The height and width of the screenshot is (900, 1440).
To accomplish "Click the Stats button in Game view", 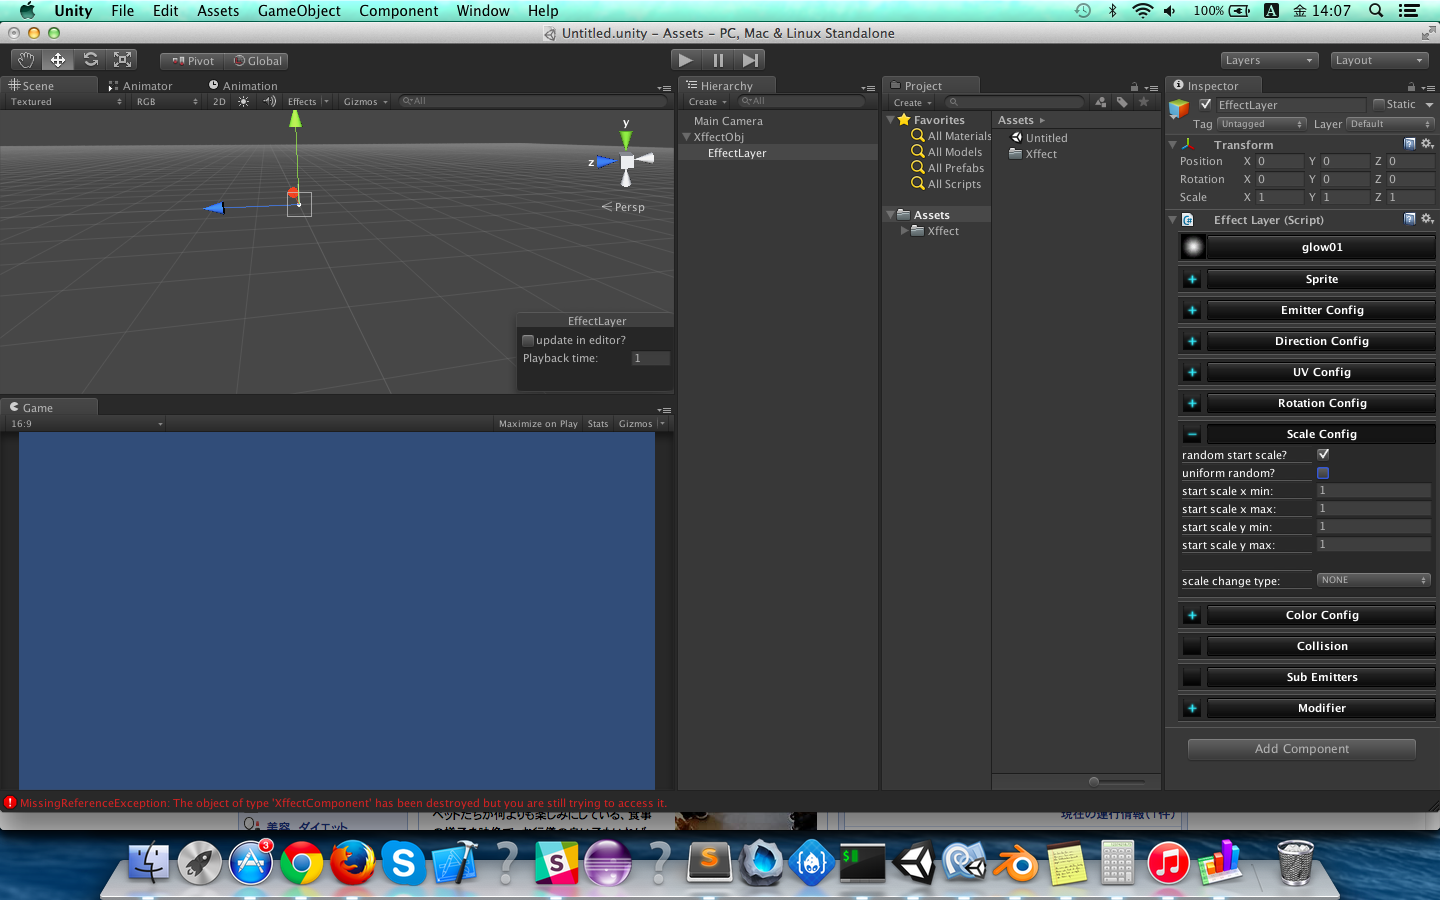I will [598, 424].
